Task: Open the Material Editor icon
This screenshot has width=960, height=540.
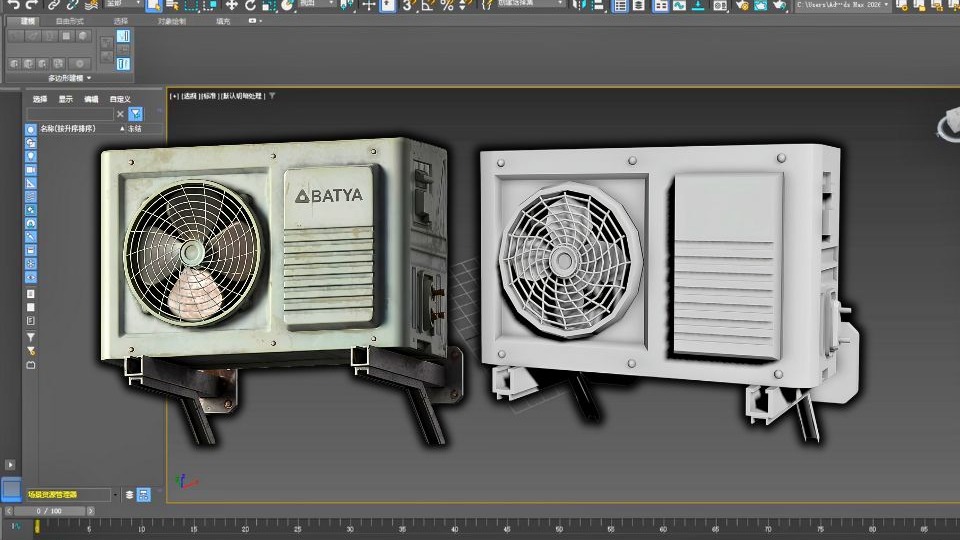Action: [721, 5]
